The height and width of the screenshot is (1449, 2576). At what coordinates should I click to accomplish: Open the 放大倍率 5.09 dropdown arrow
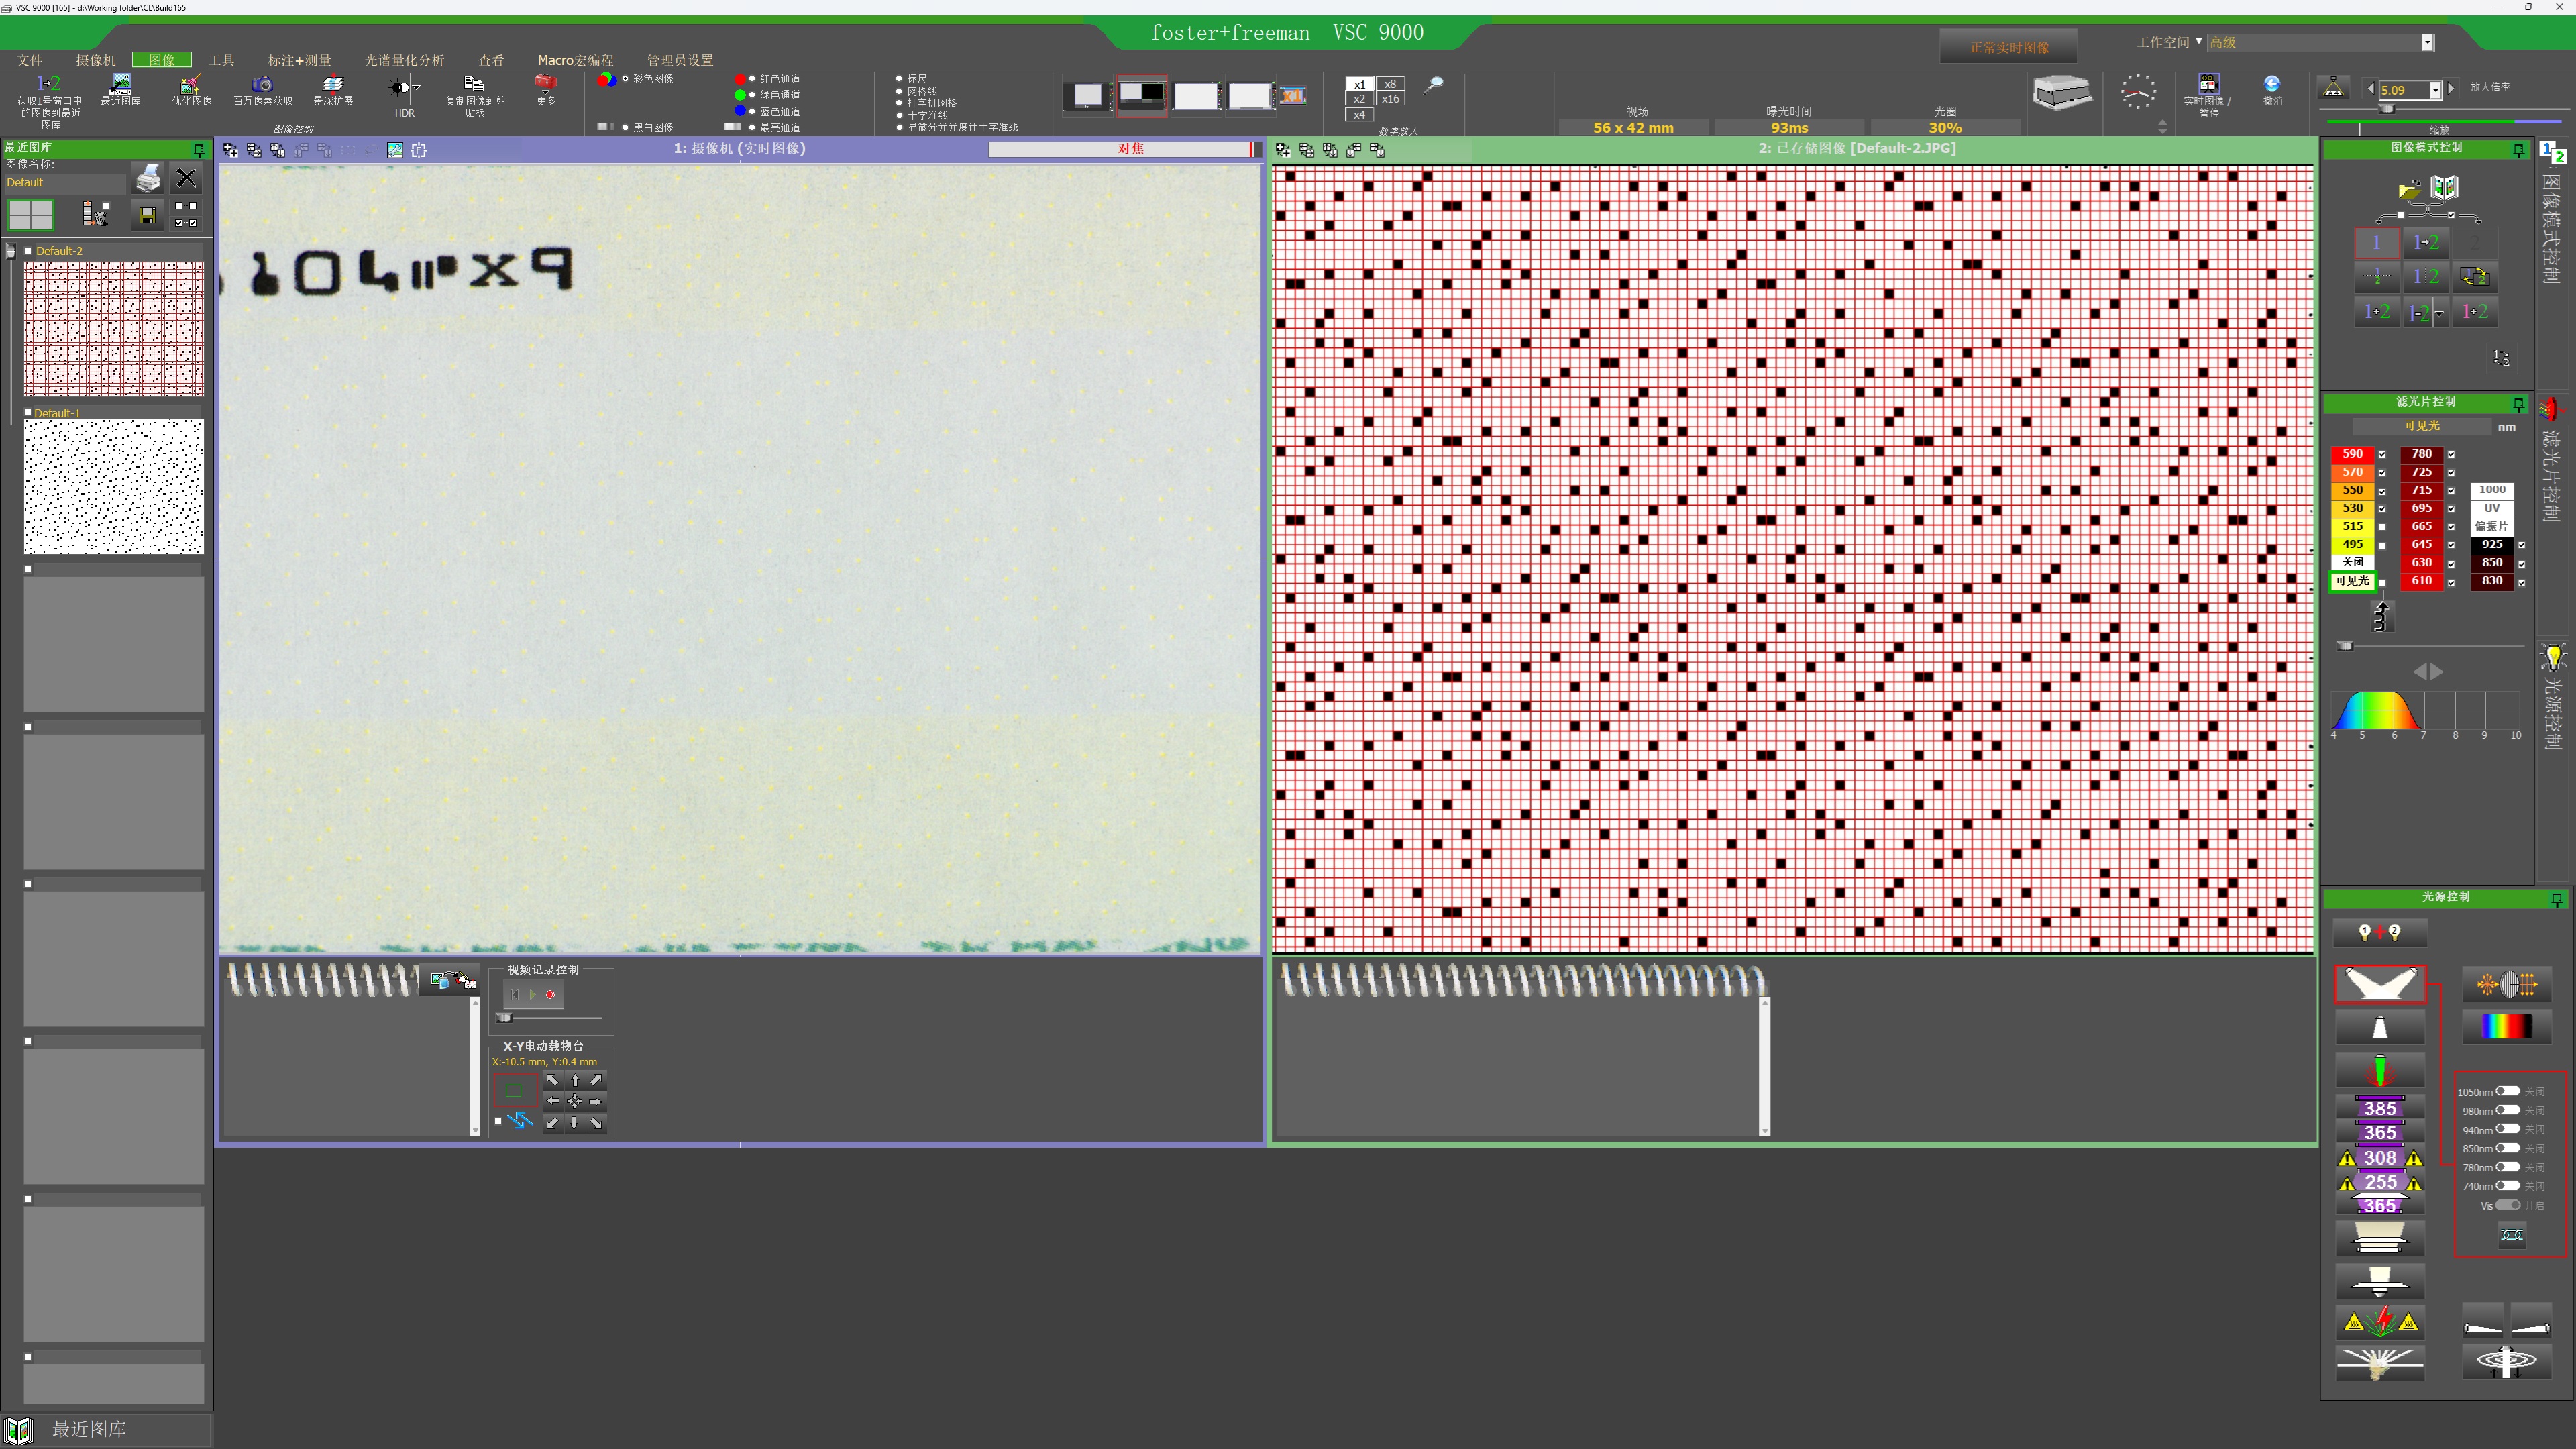(2436, 90)
